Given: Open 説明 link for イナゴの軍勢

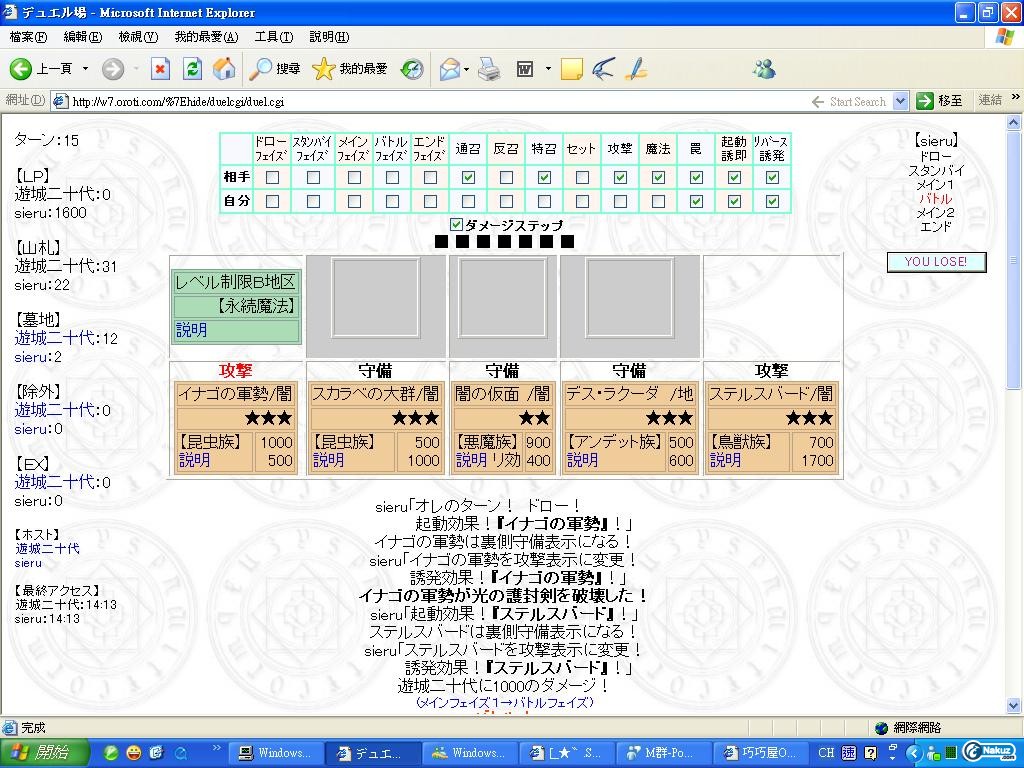Looking at the screenshot, I should [x=195, y=460].
